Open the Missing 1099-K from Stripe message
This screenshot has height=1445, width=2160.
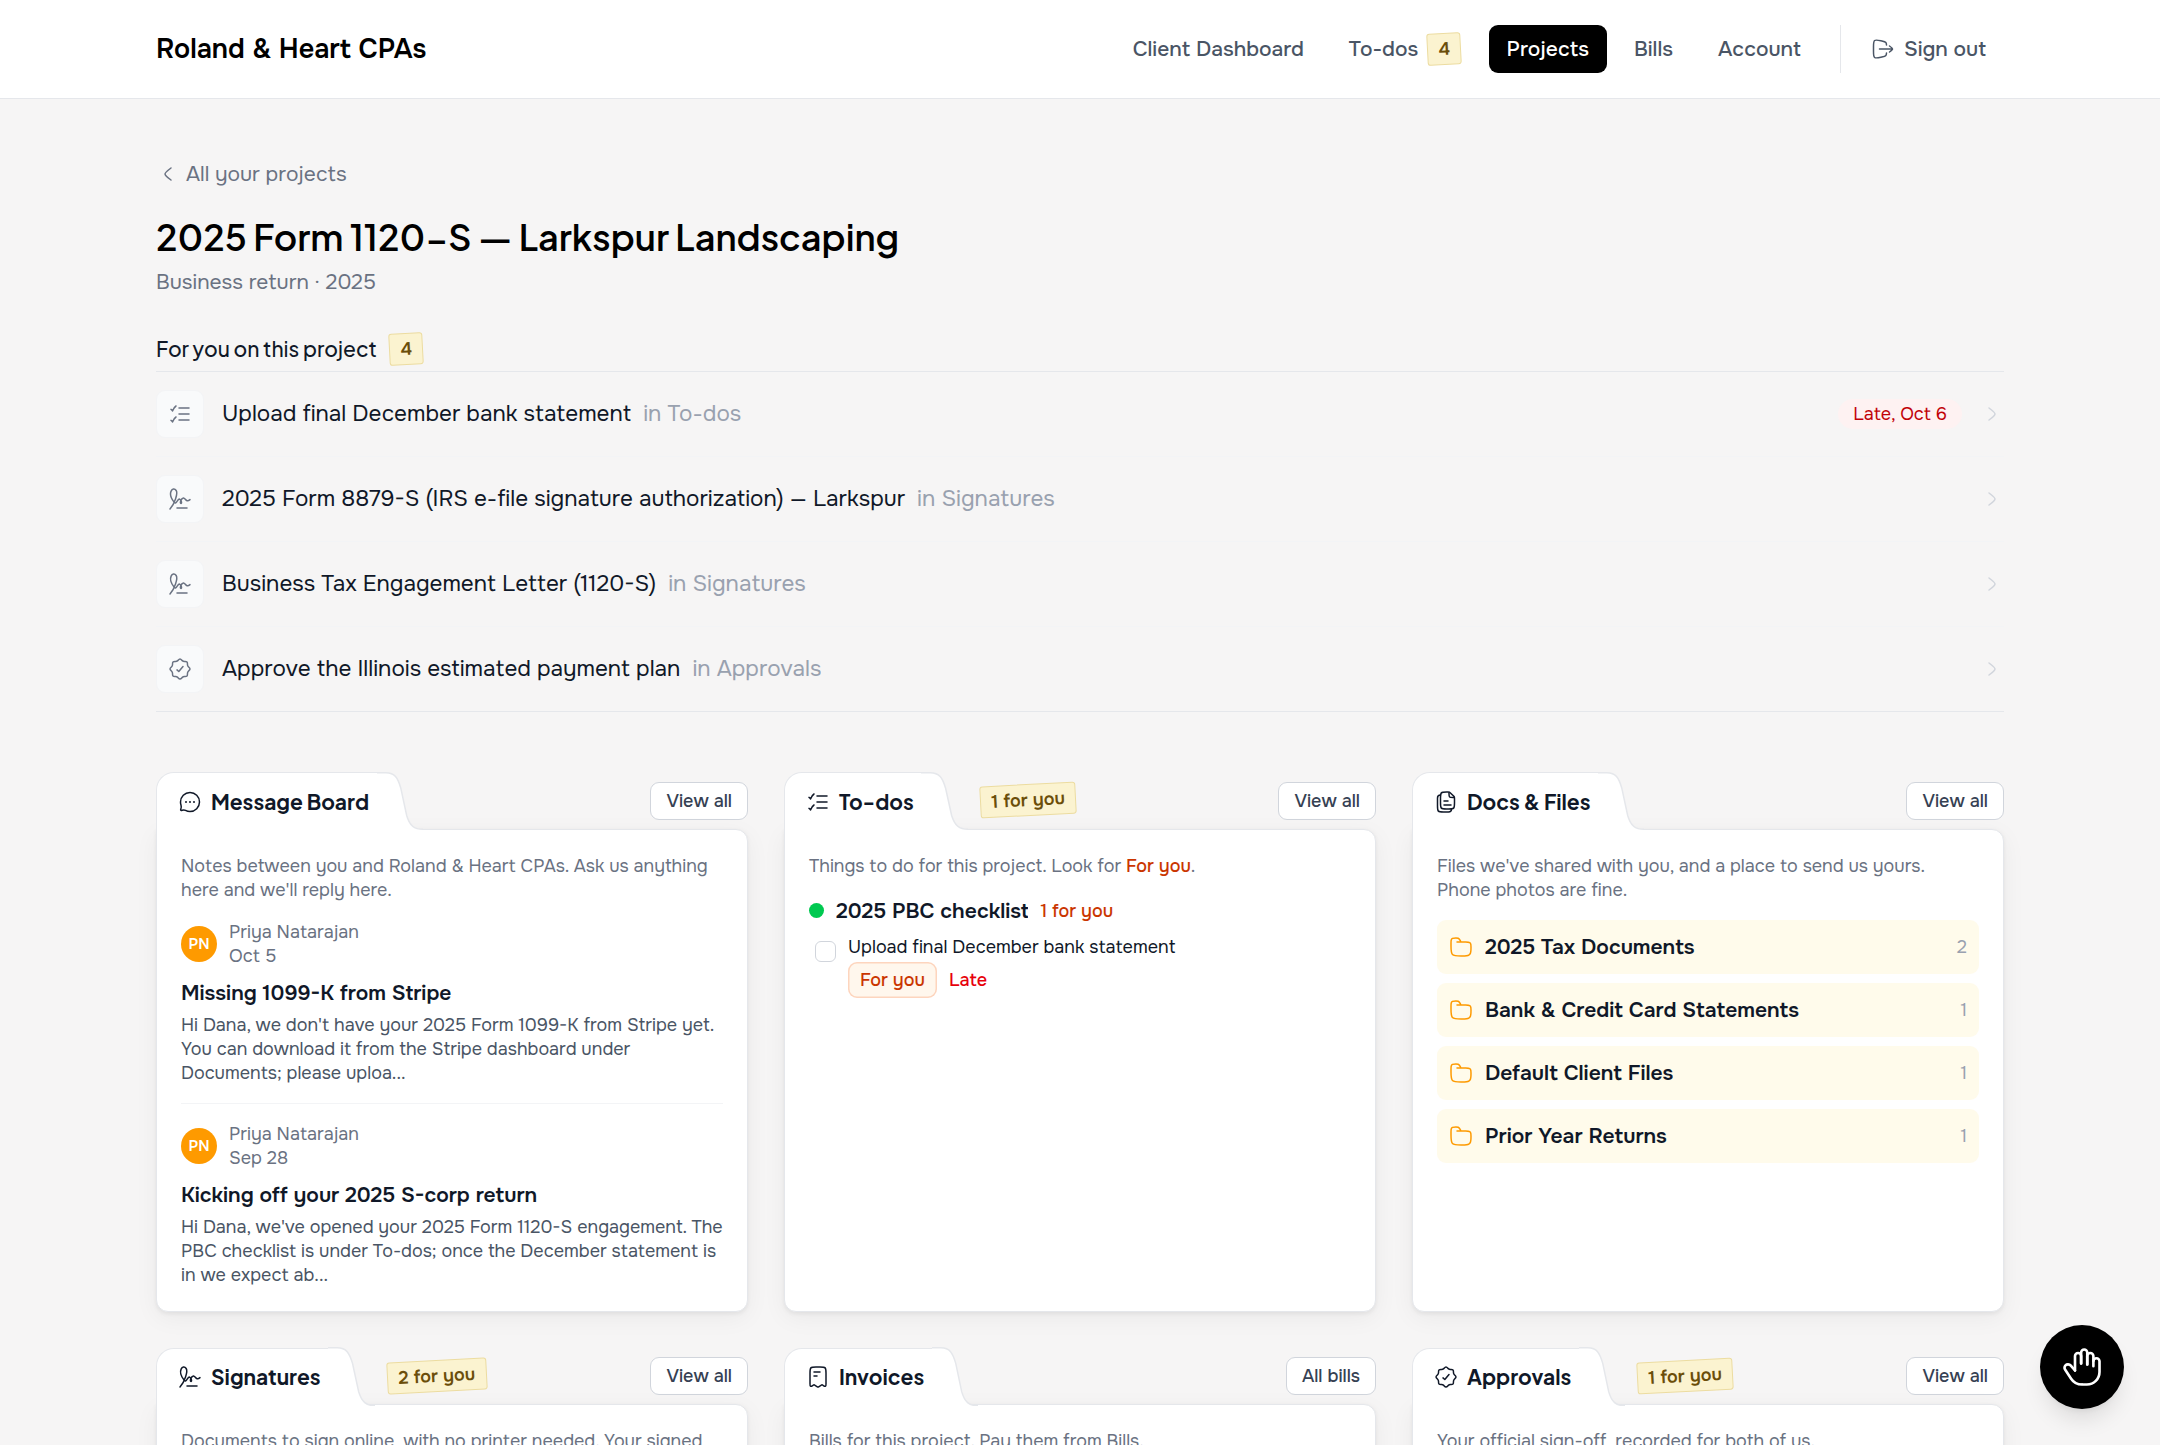[316, 993]
